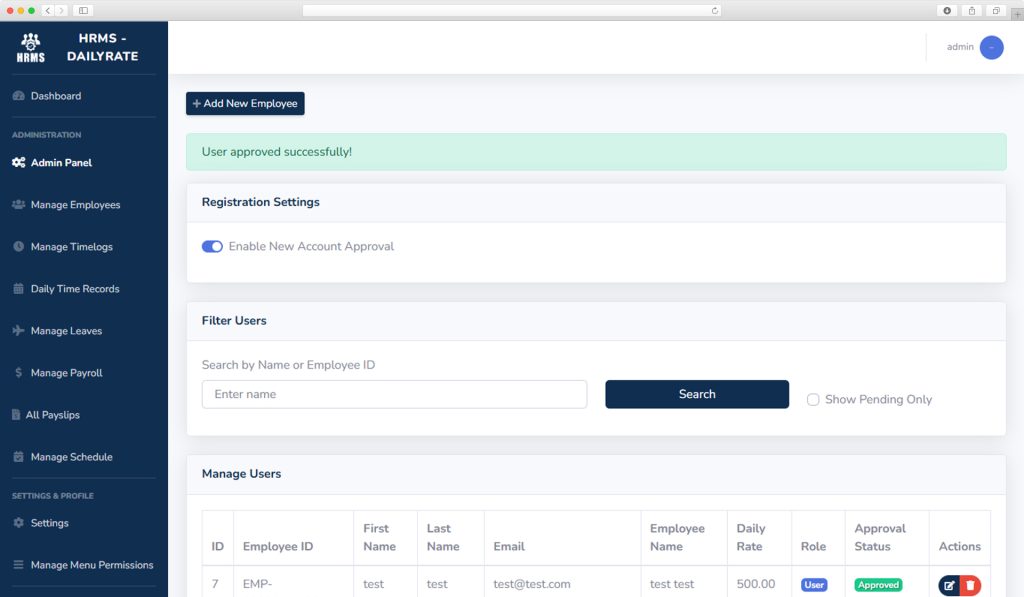The height and width of the screenshot is (597, 1024).
Task: Click the Daily Time Records calendar icon
Action: point(18,289)
